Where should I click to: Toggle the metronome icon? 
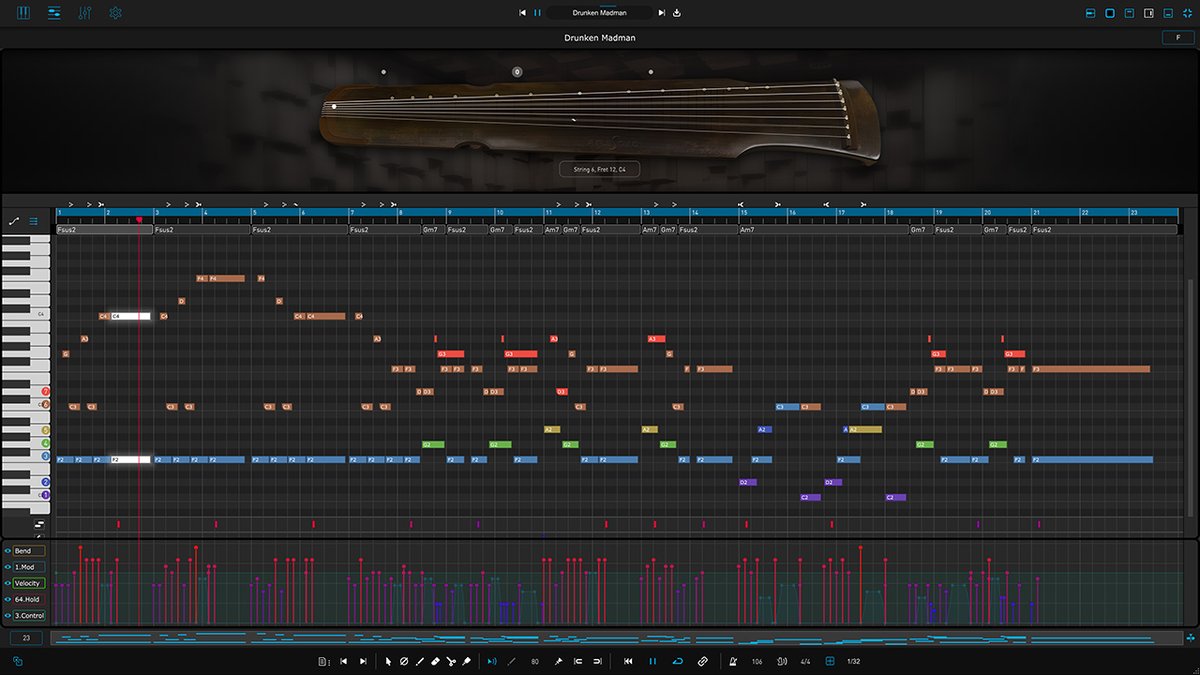[x=734, y=661]
